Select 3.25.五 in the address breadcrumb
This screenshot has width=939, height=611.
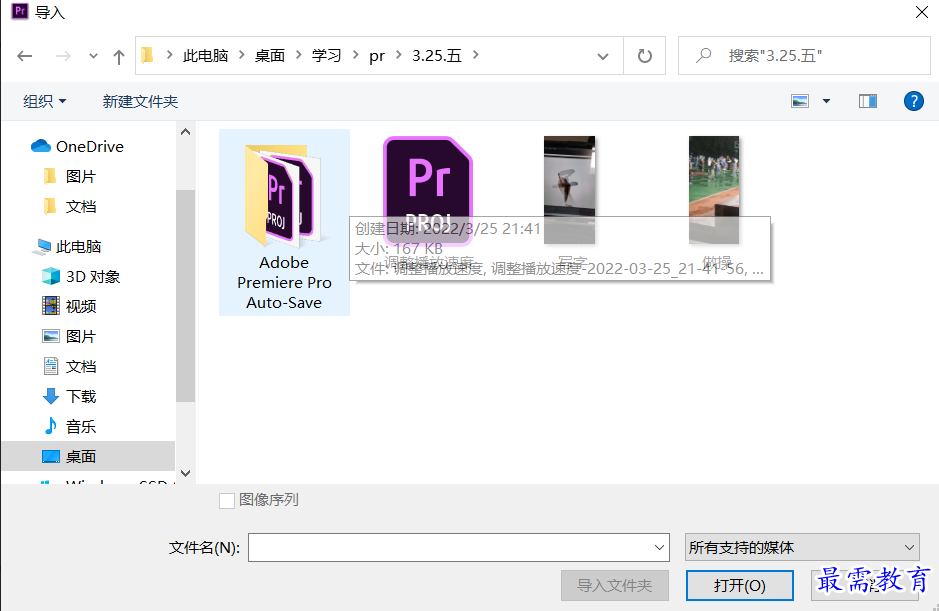[437, 56]
